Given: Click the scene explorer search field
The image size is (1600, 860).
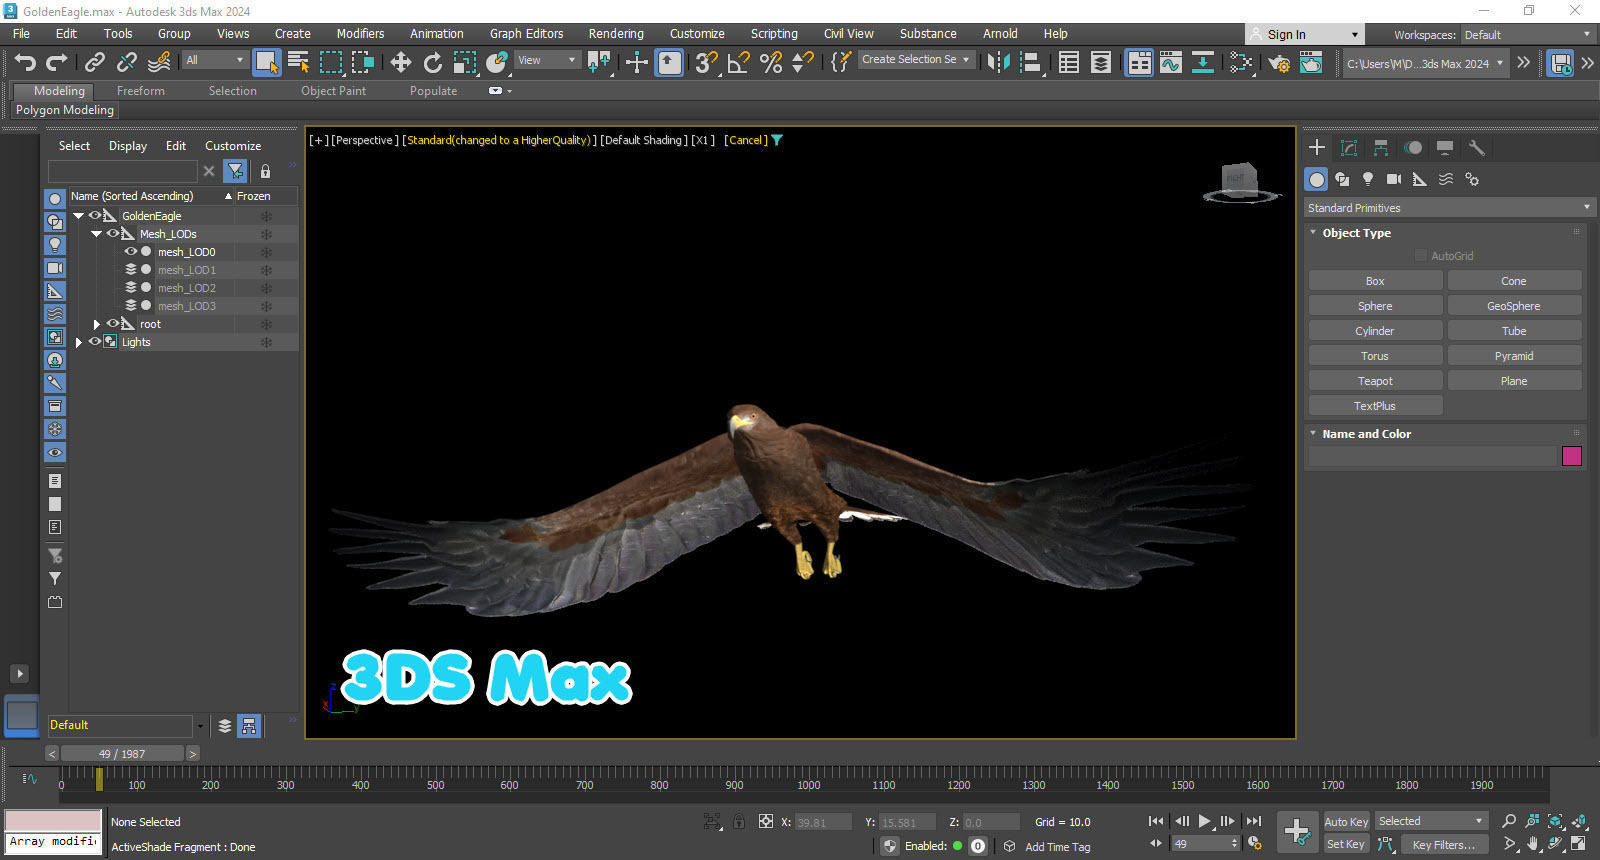Looking at the screenshot, I should [122, 171].
